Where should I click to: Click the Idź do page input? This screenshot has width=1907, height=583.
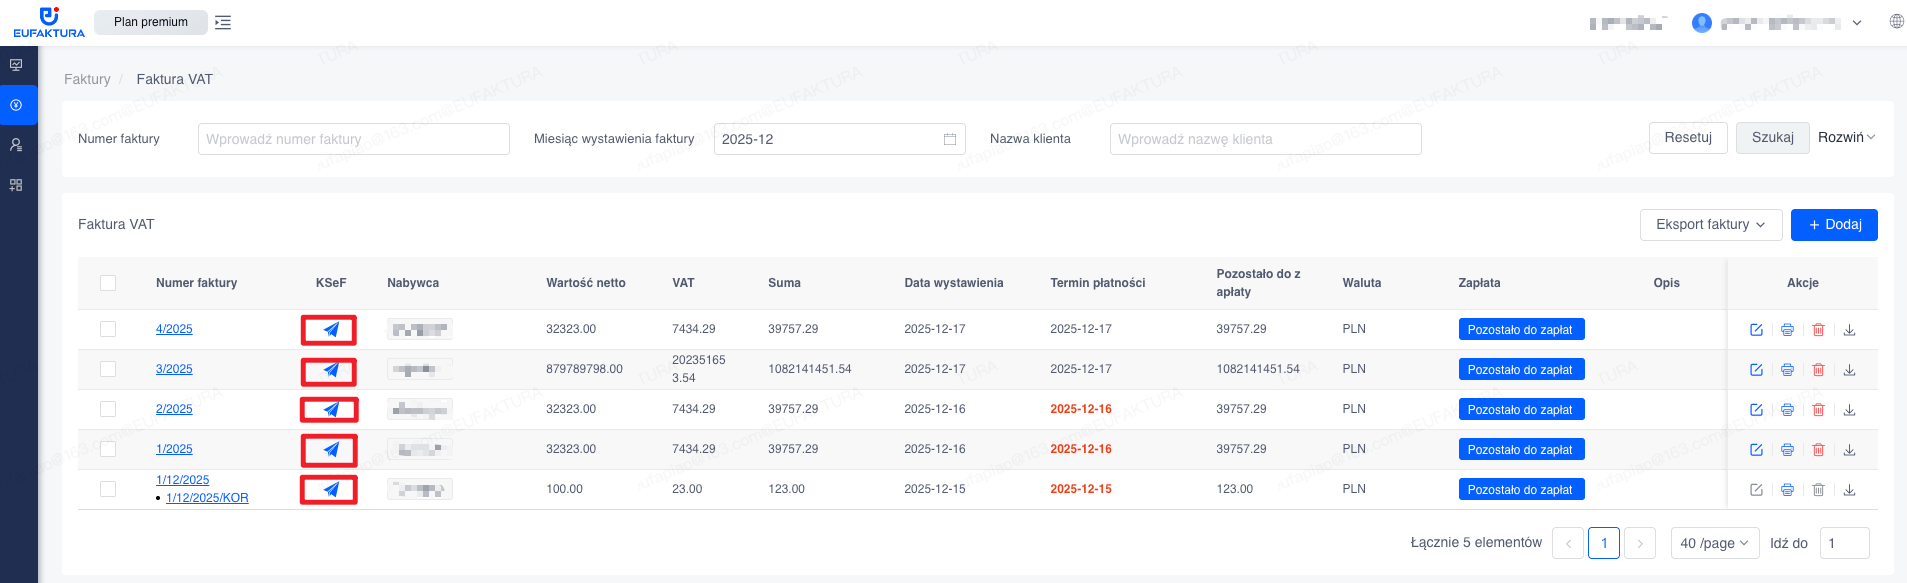1845,543
